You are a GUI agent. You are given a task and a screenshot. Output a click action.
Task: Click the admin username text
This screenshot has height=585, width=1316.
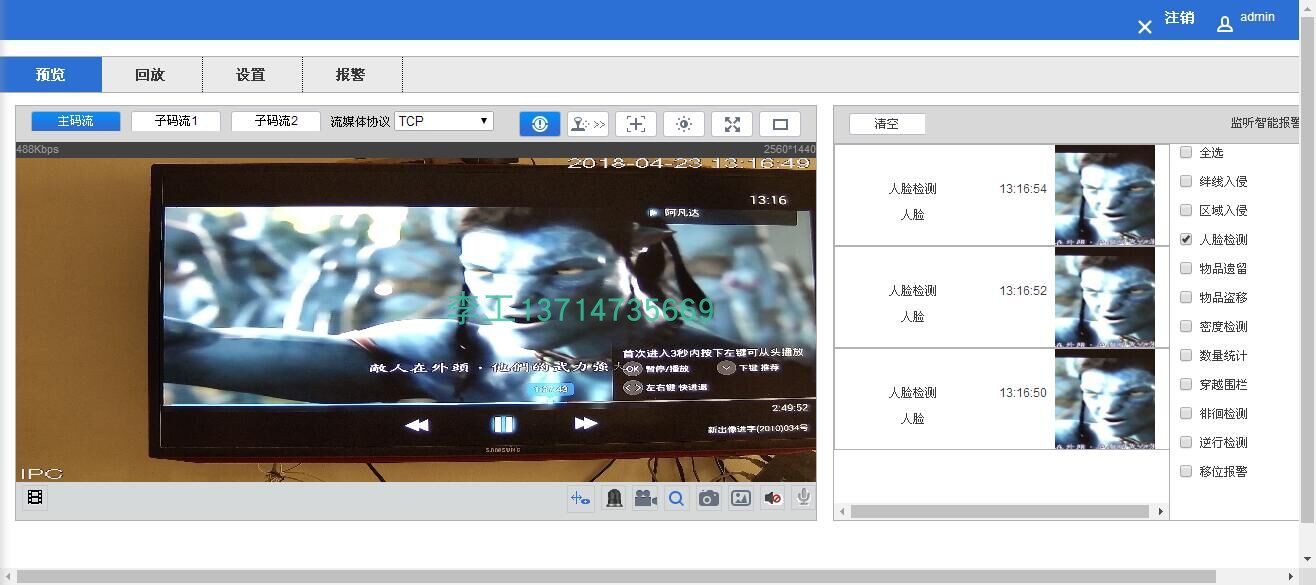[1257, 17]
